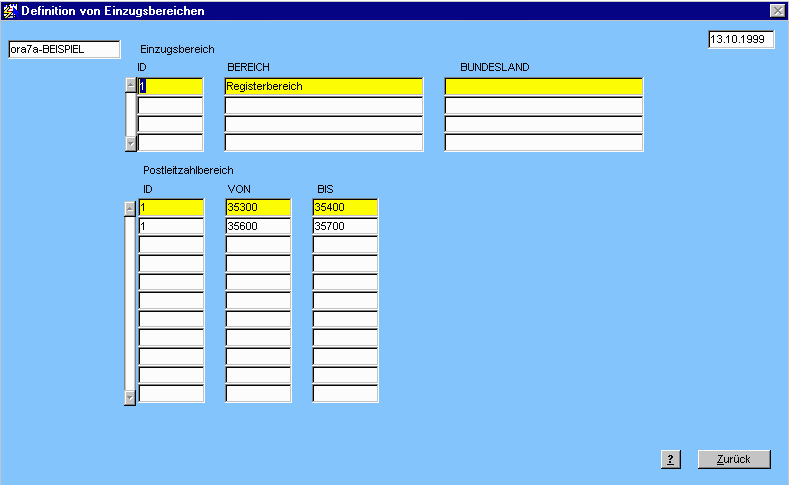Image resolution: width=789 pixels, height=485 pixels.
Task: Click the empty third row VON field
Action: tap(258, 245)
